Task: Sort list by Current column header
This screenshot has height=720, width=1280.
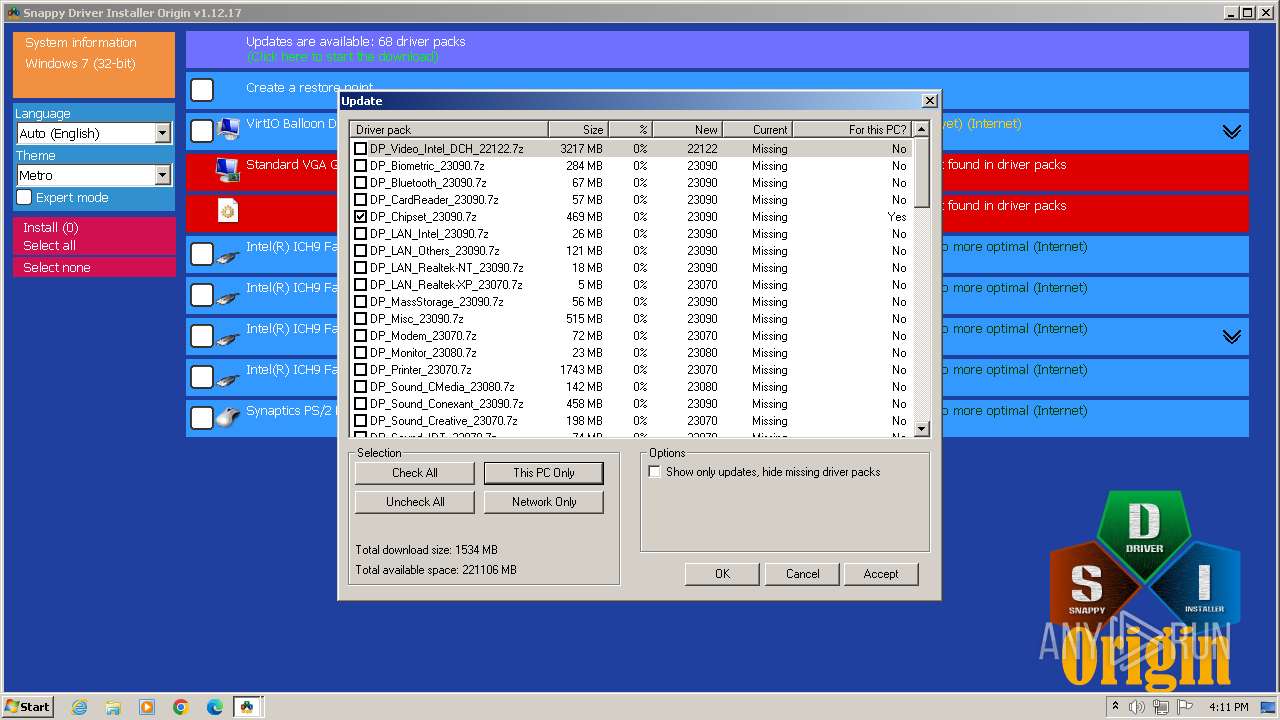Action: coord(758,129)
